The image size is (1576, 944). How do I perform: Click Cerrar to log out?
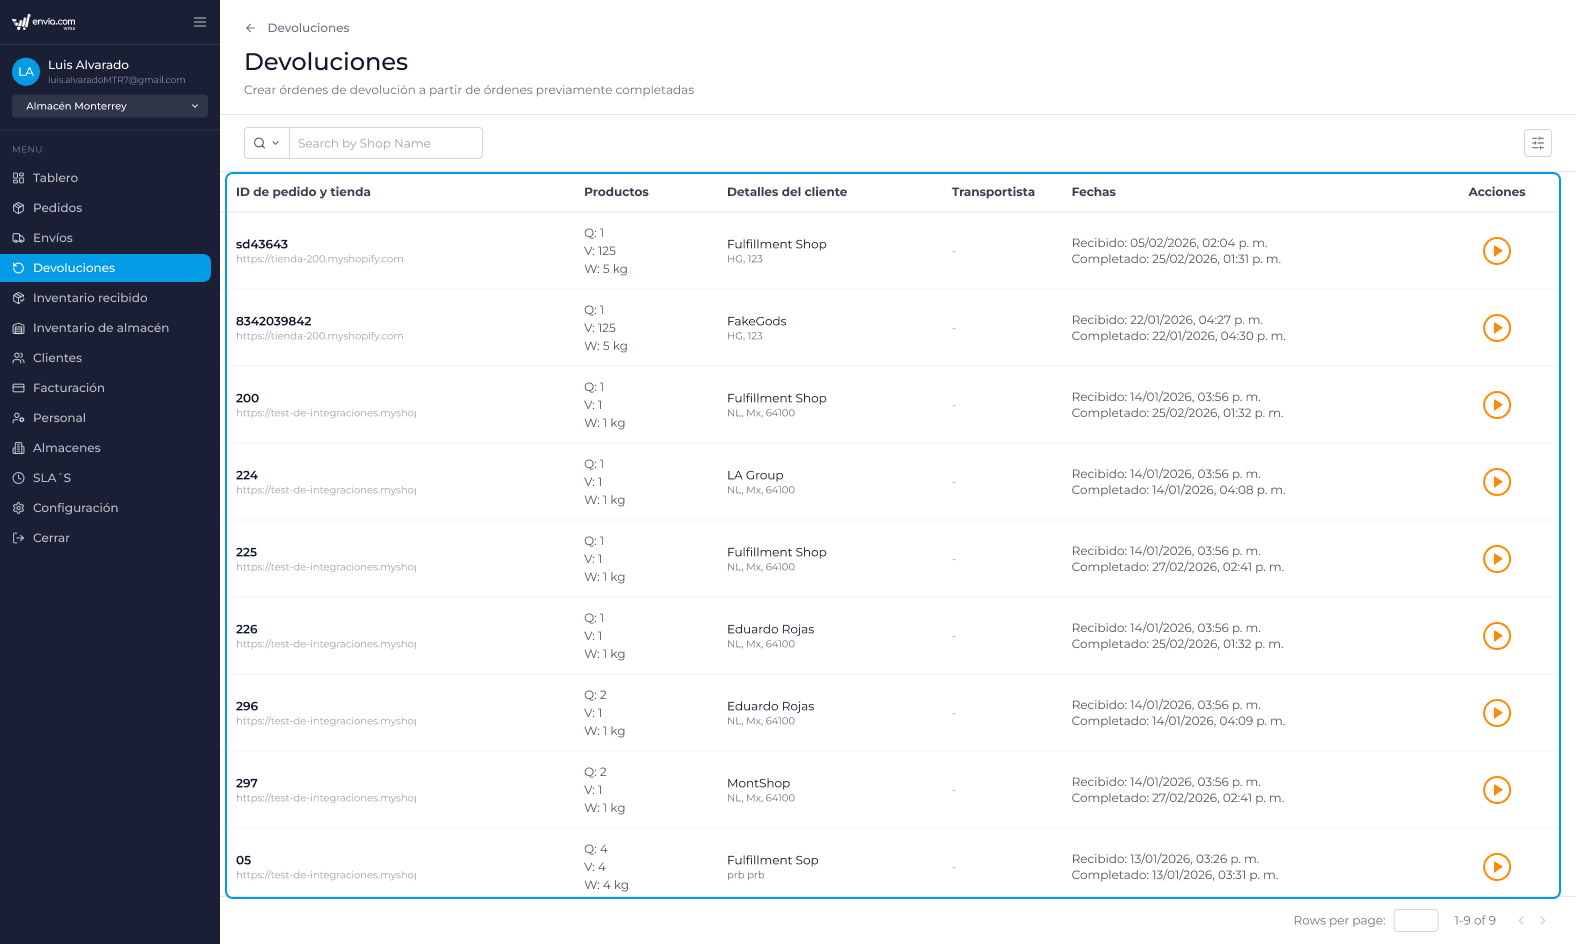pos(51,538)
